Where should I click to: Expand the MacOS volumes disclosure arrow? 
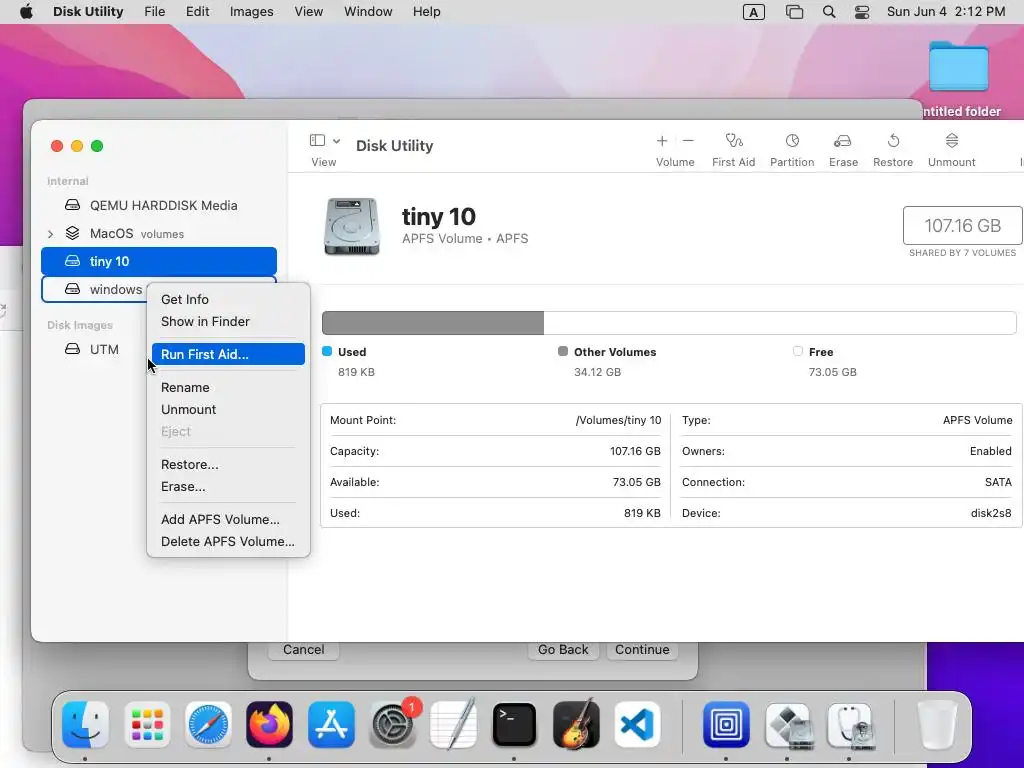click(51, 234)
